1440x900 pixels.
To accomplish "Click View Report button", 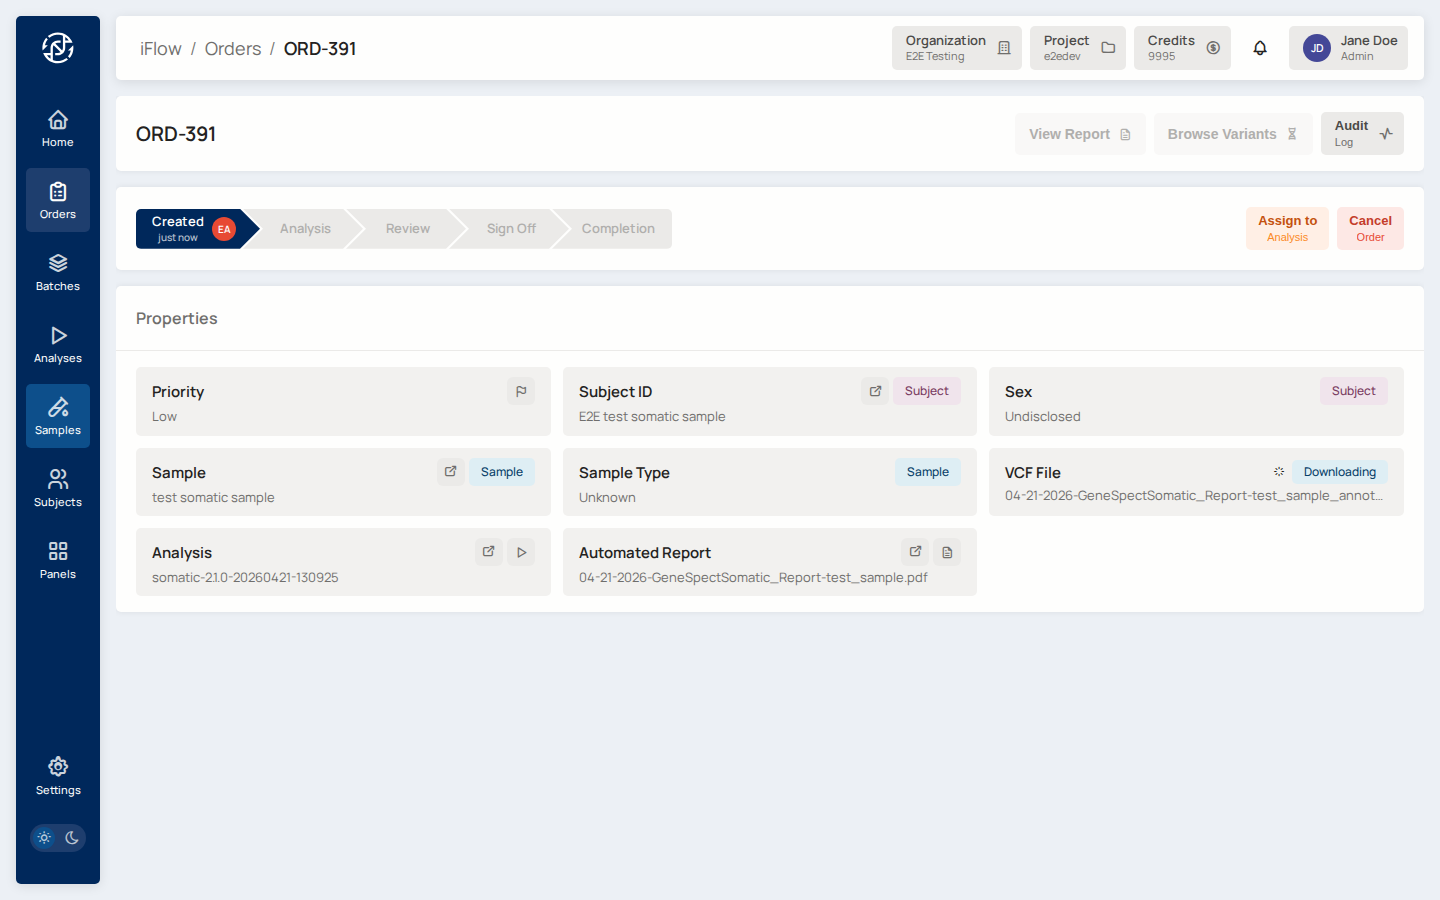I will pyautogui.click(x=1080, y=134).
